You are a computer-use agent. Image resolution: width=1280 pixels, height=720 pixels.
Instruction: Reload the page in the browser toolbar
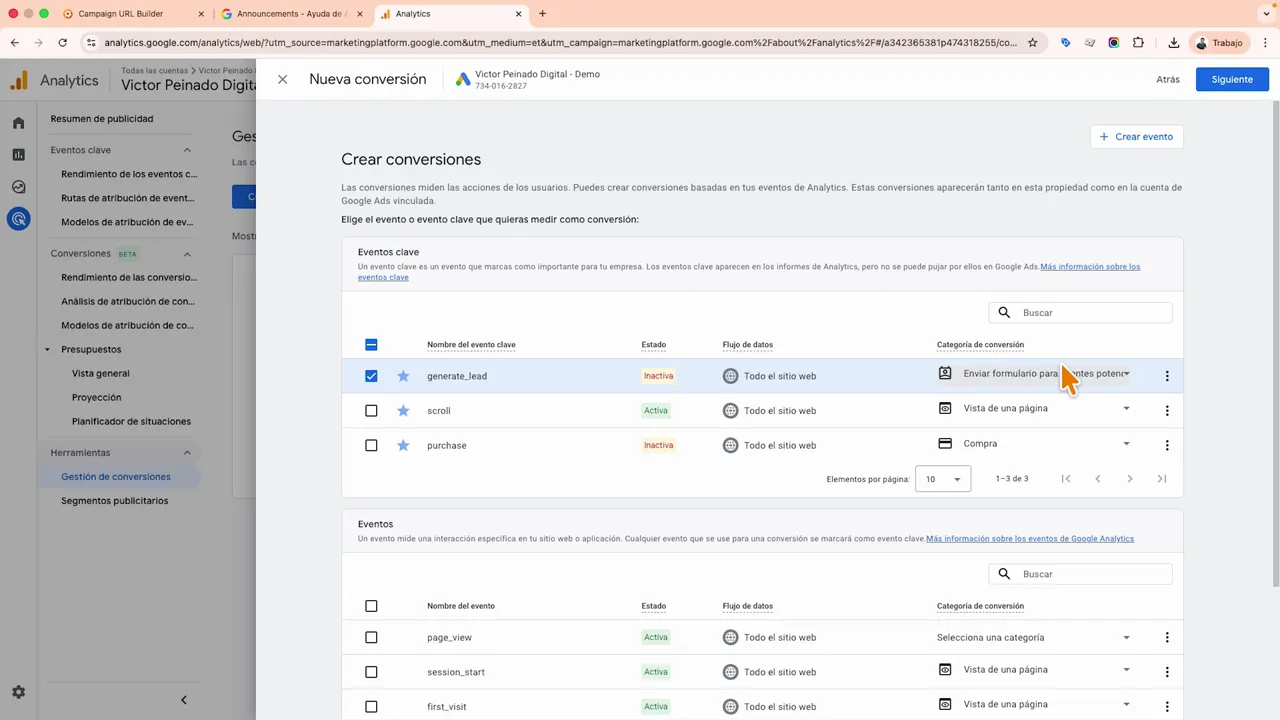click(x=63, y=43)
